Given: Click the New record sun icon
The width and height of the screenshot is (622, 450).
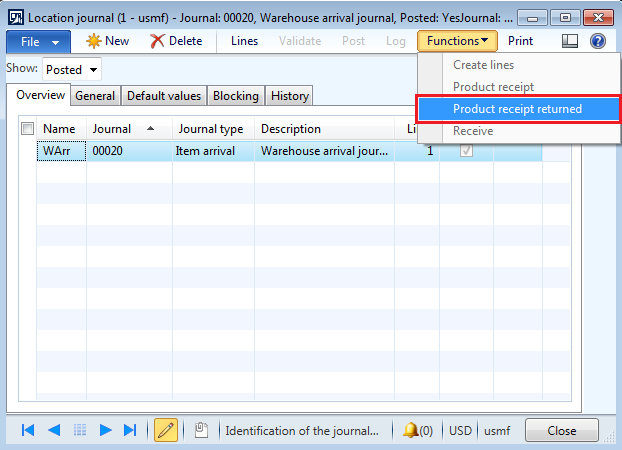Looking at the screenshot, I should (x=94, y=41).
